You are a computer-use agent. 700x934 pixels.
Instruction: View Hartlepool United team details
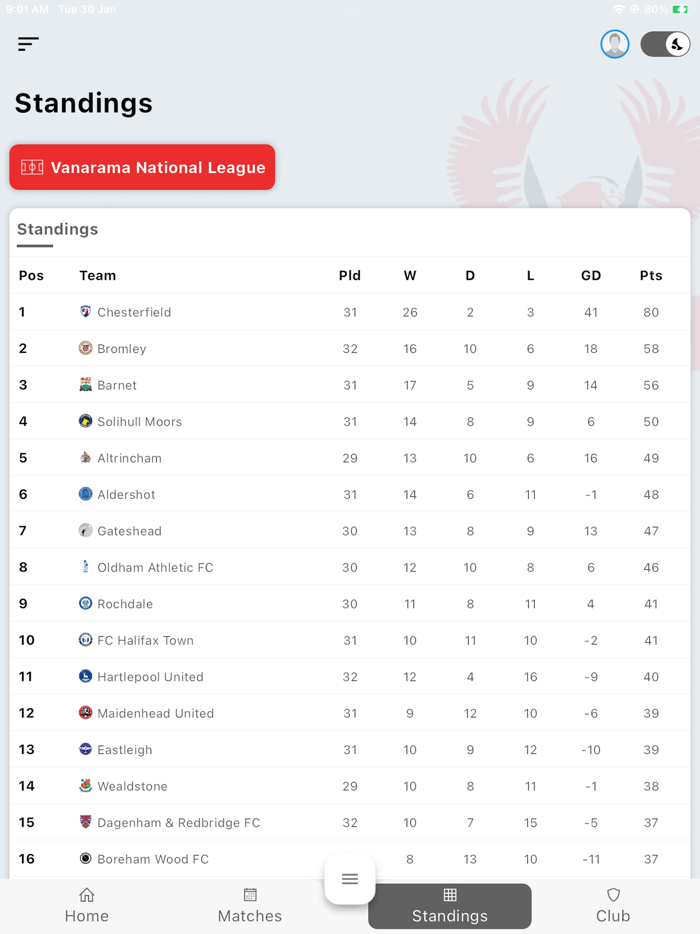coord(145,676)
